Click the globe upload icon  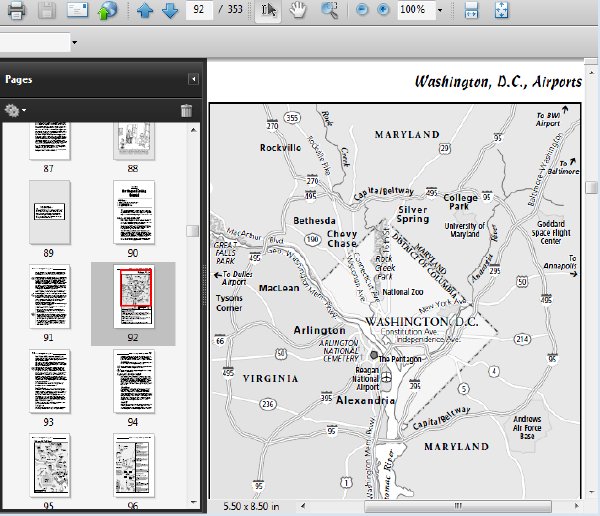108,10
